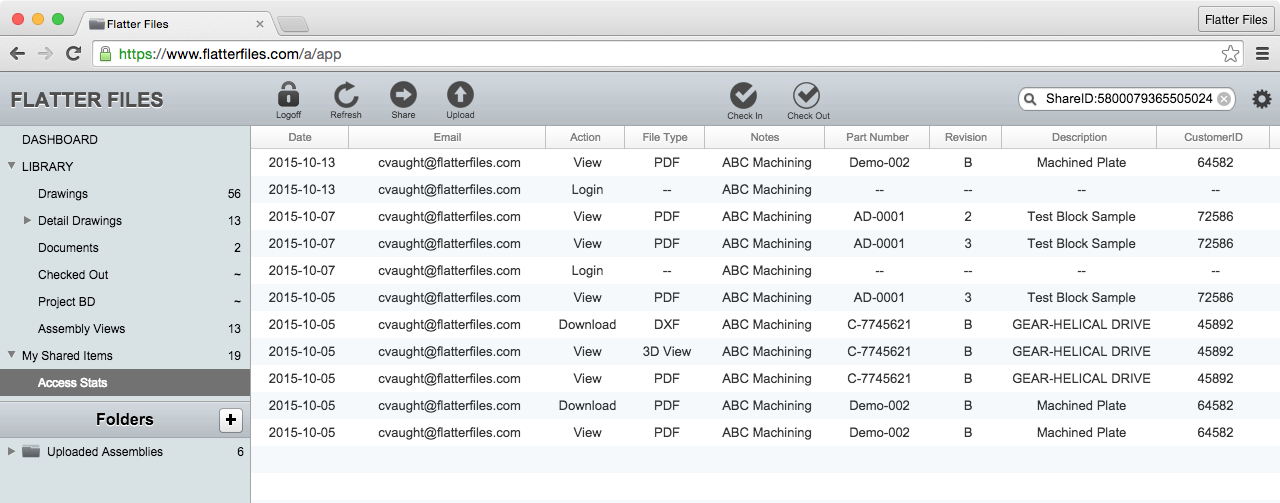This screenshot has width=1280, height=503.
Task: Click C-7745621 in the DXF Download row
Action: coord(879,324)
